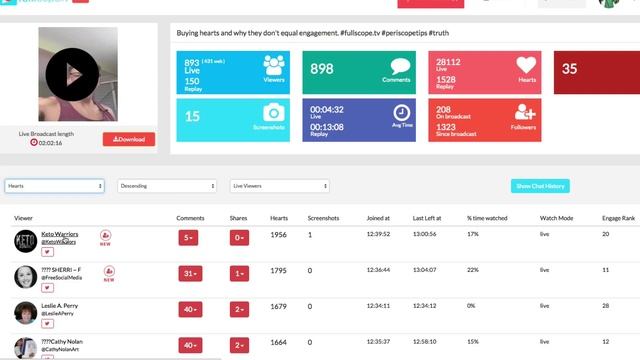The width and height of the screenshot is (640, 360).
Task: Click the Hearts column header
Action: click(x=279, y=218)
